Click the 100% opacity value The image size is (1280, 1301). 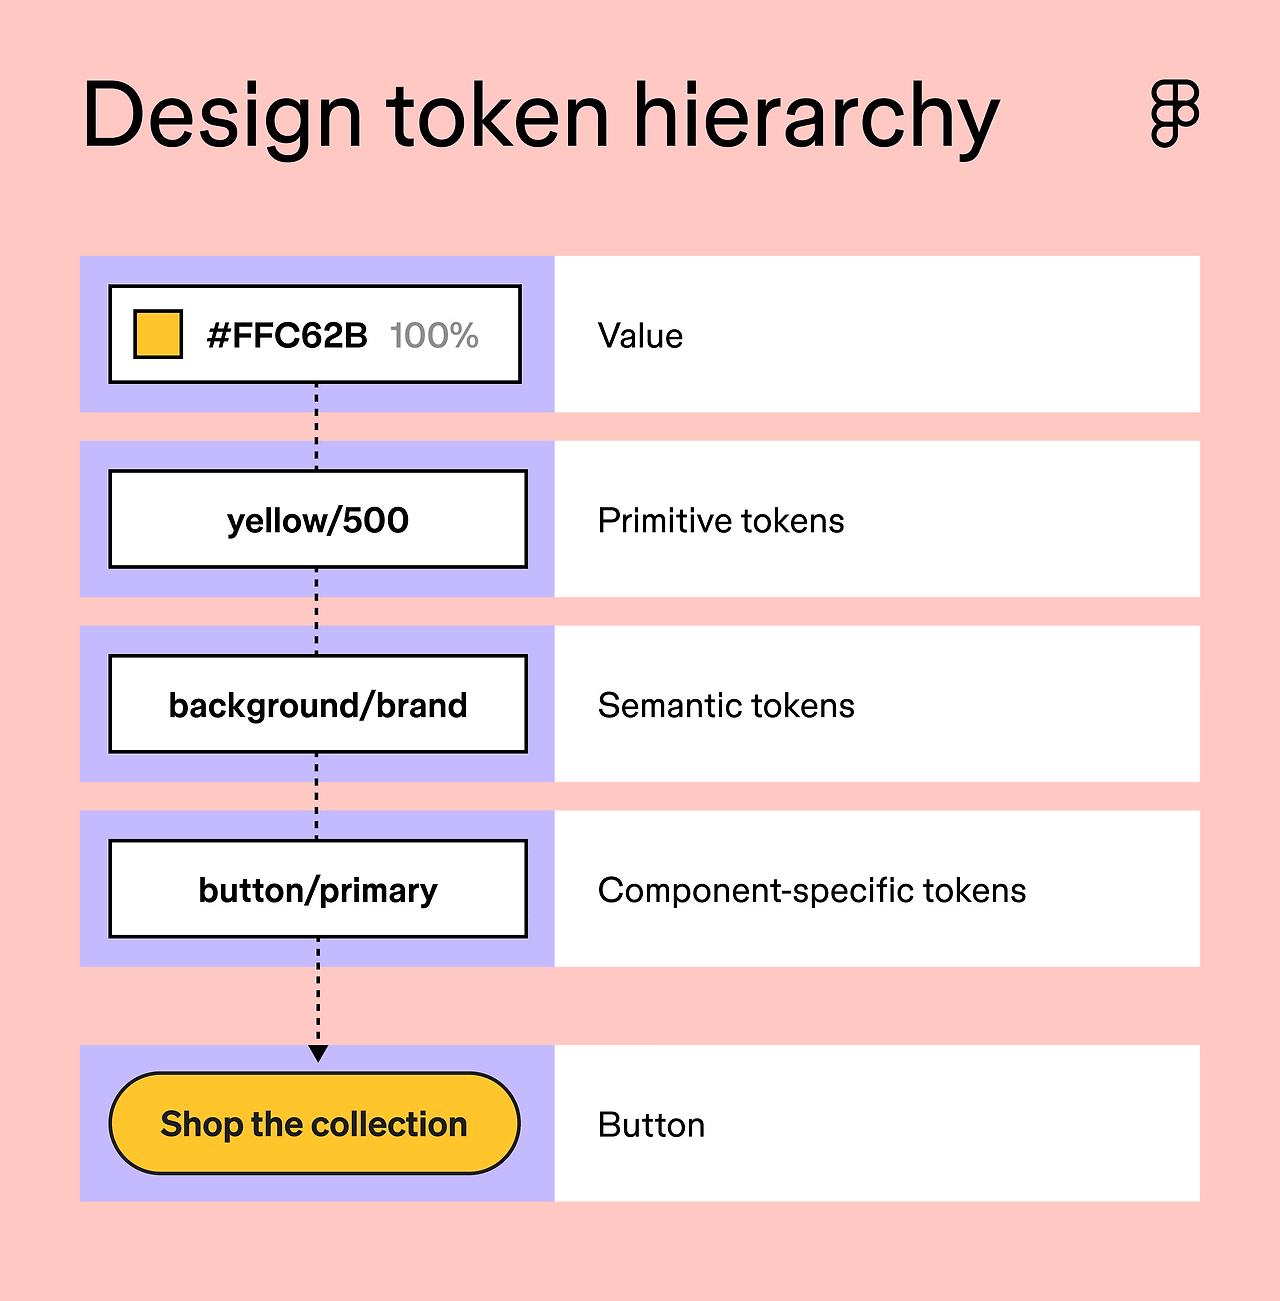click(x=434, y=335)
